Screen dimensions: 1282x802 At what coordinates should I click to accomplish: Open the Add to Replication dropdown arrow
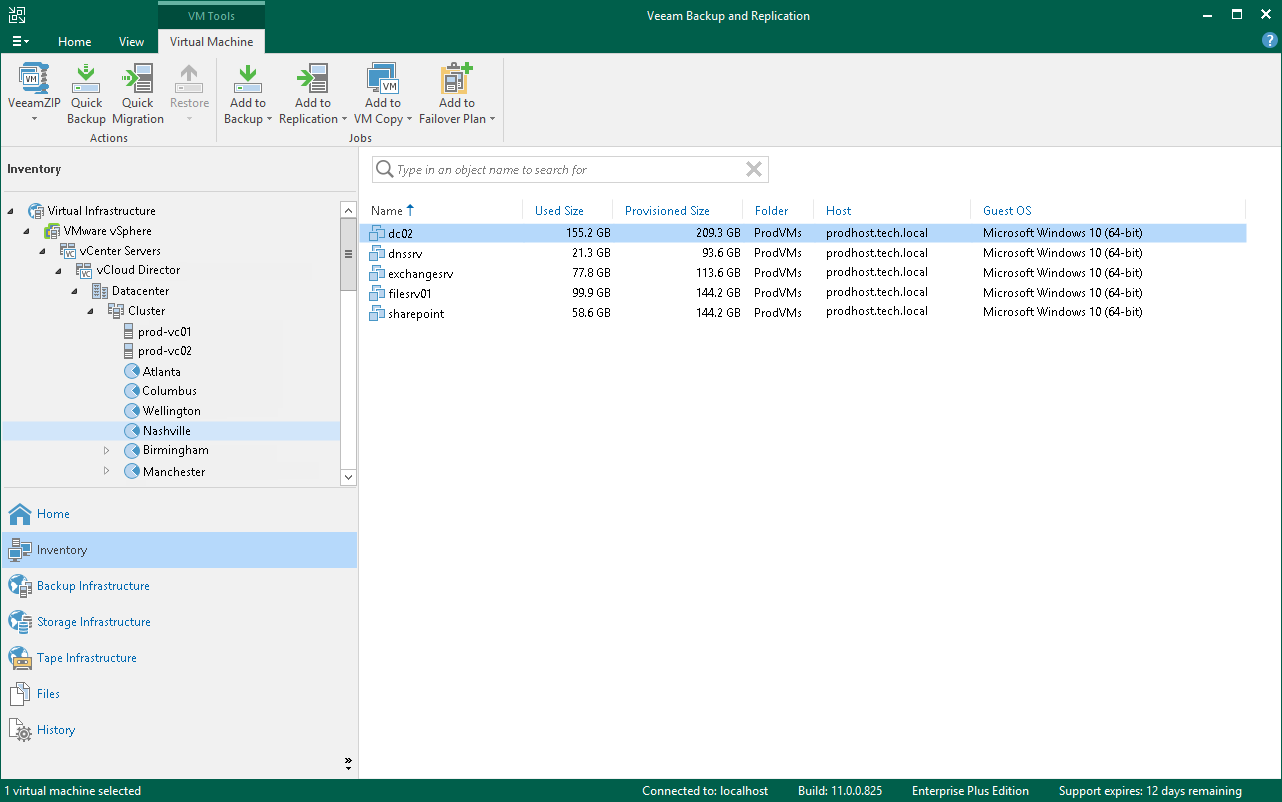tap(345, 119)
